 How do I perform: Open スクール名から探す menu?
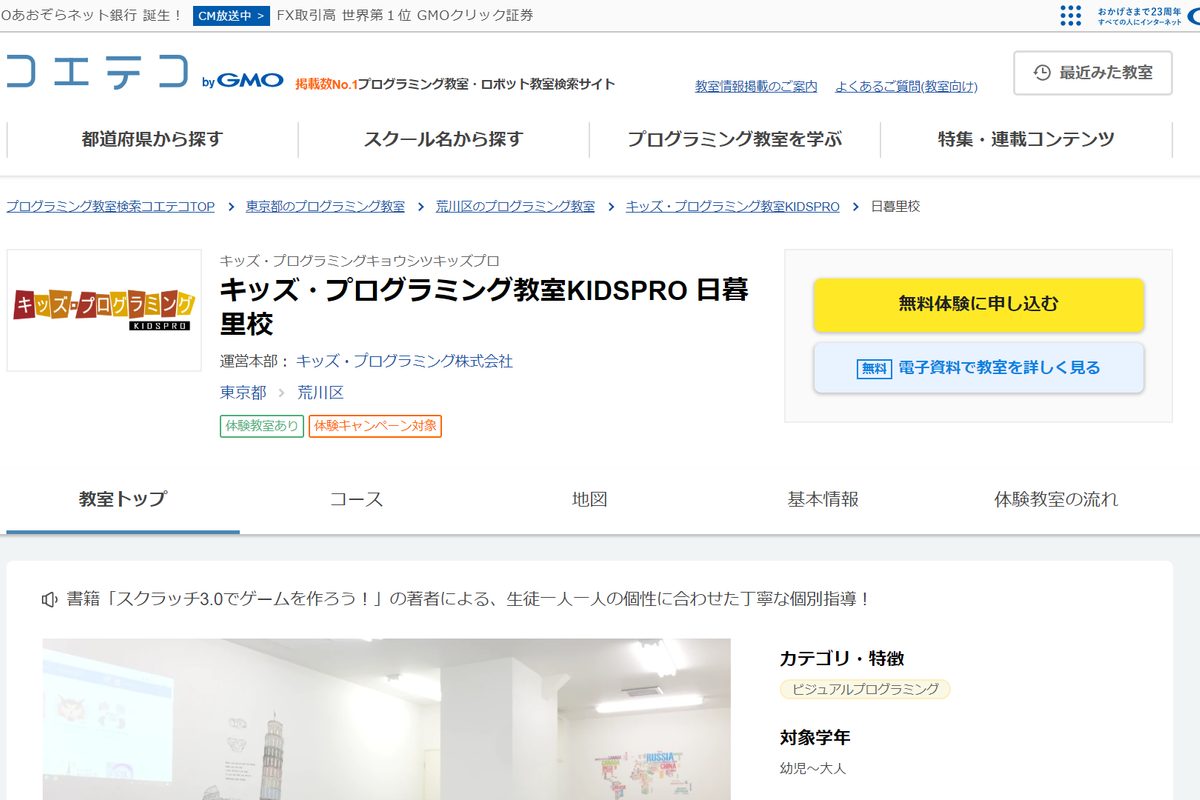(x=443, y=140)
